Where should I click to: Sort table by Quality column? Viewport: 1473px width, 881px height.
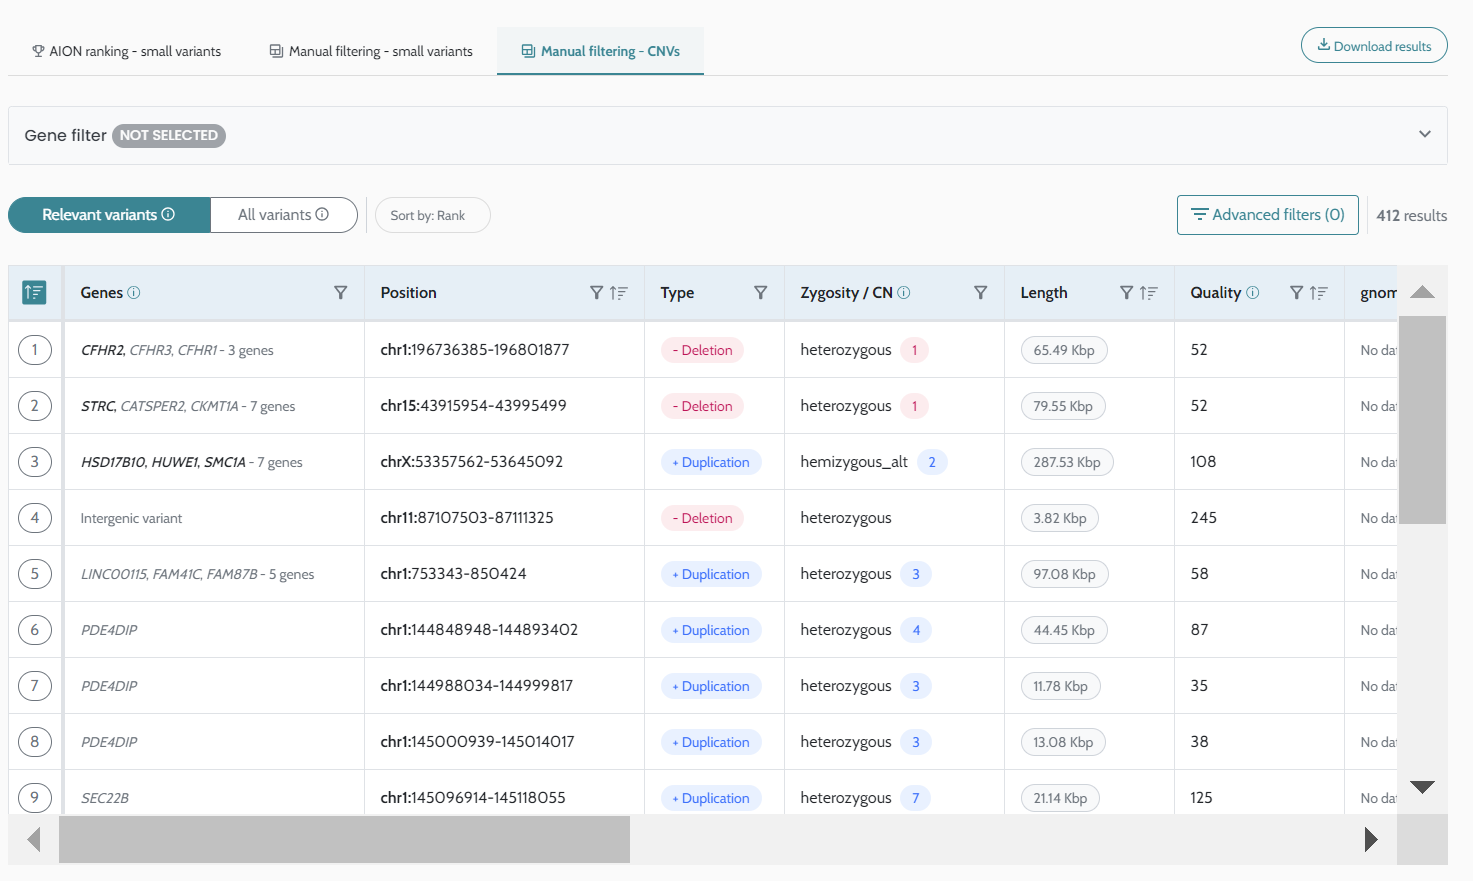tap(1319, 293)
